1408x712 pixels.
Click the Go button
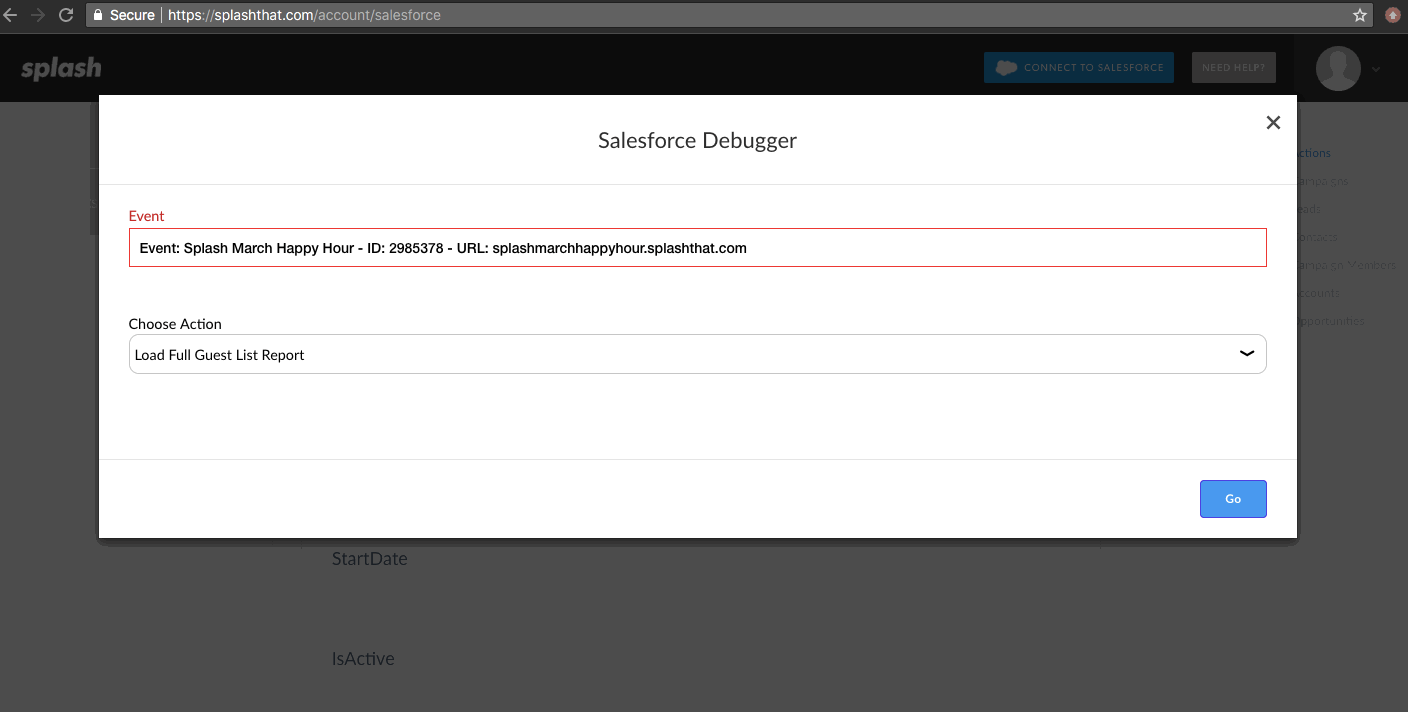tap(1233, 499)
